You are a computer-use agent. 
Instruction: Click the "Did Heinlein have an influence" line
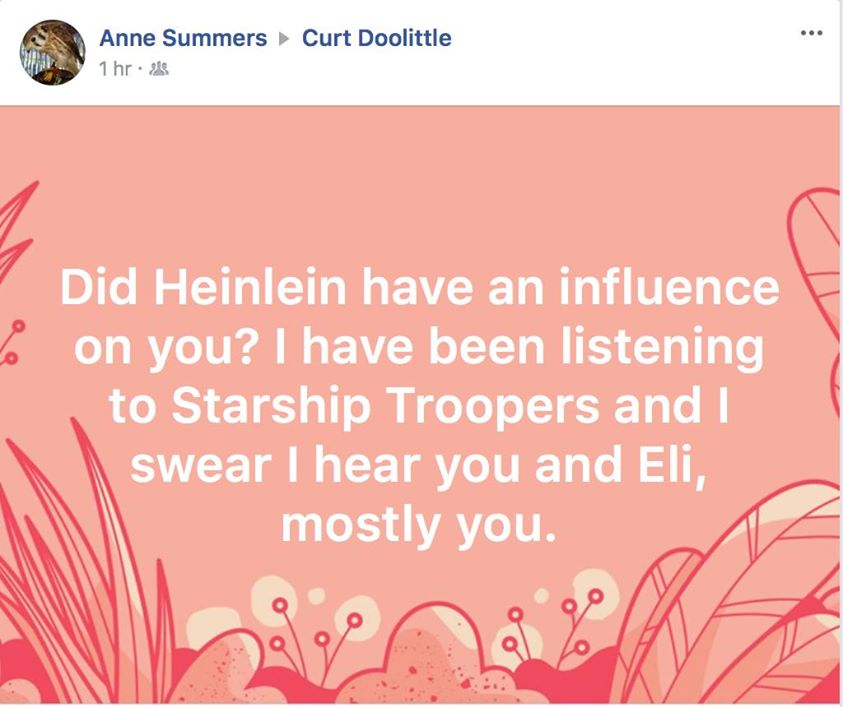pyautogui.click(x=419, y=288)
